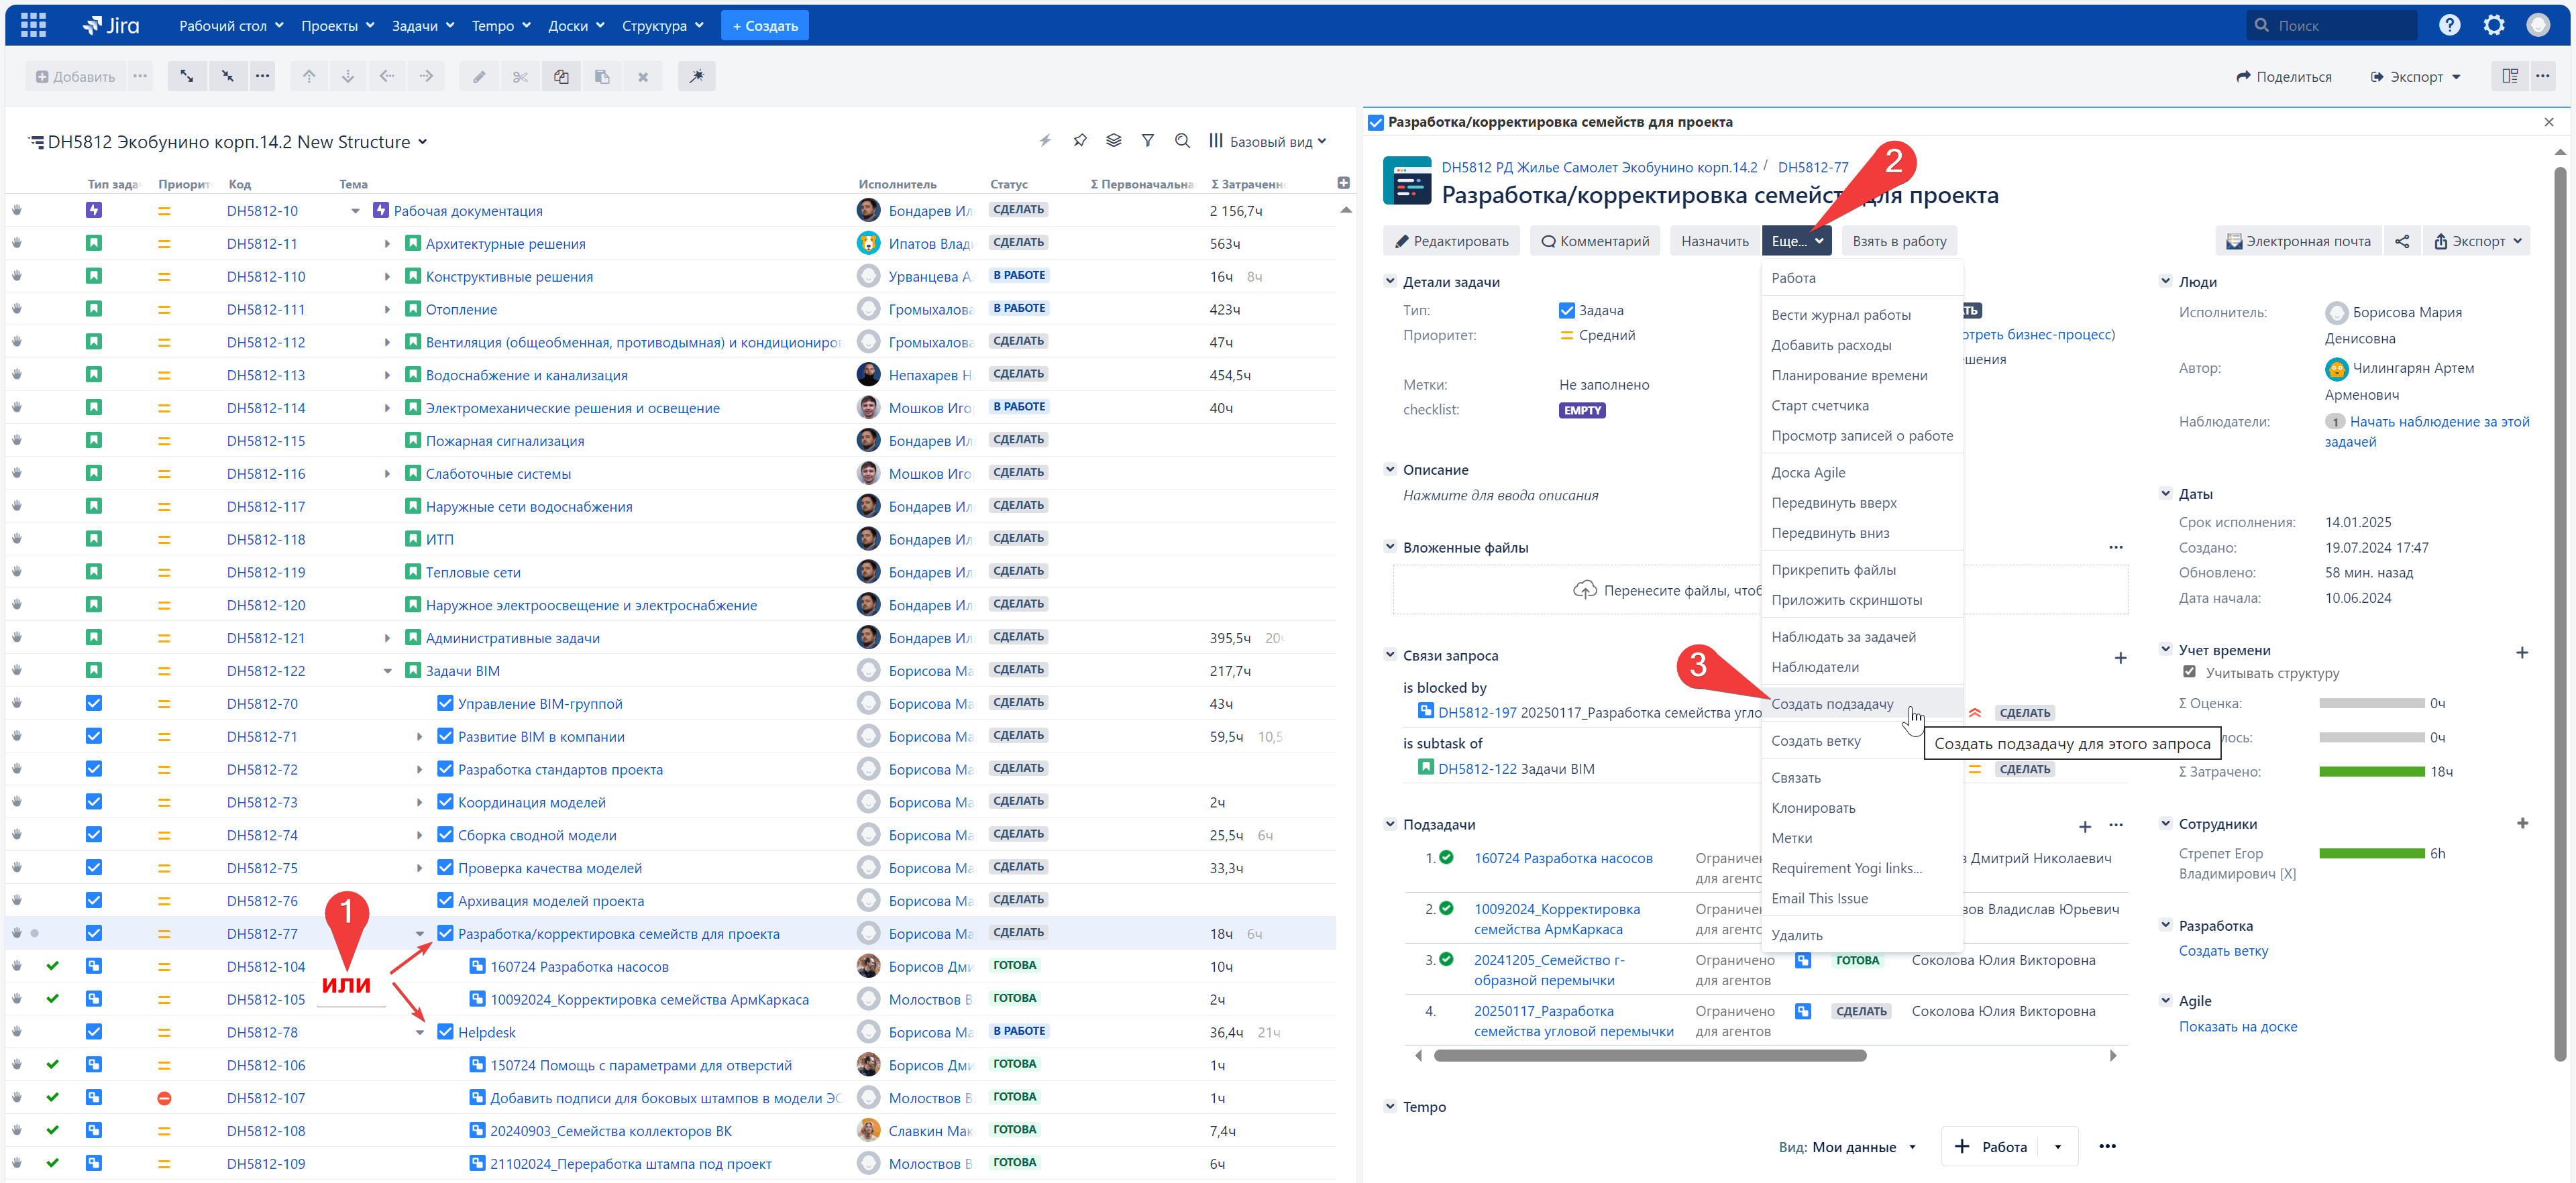2576x1183 pixels.
Task: Open the DH5812-77 issue key link
Action: [1813, 167]
